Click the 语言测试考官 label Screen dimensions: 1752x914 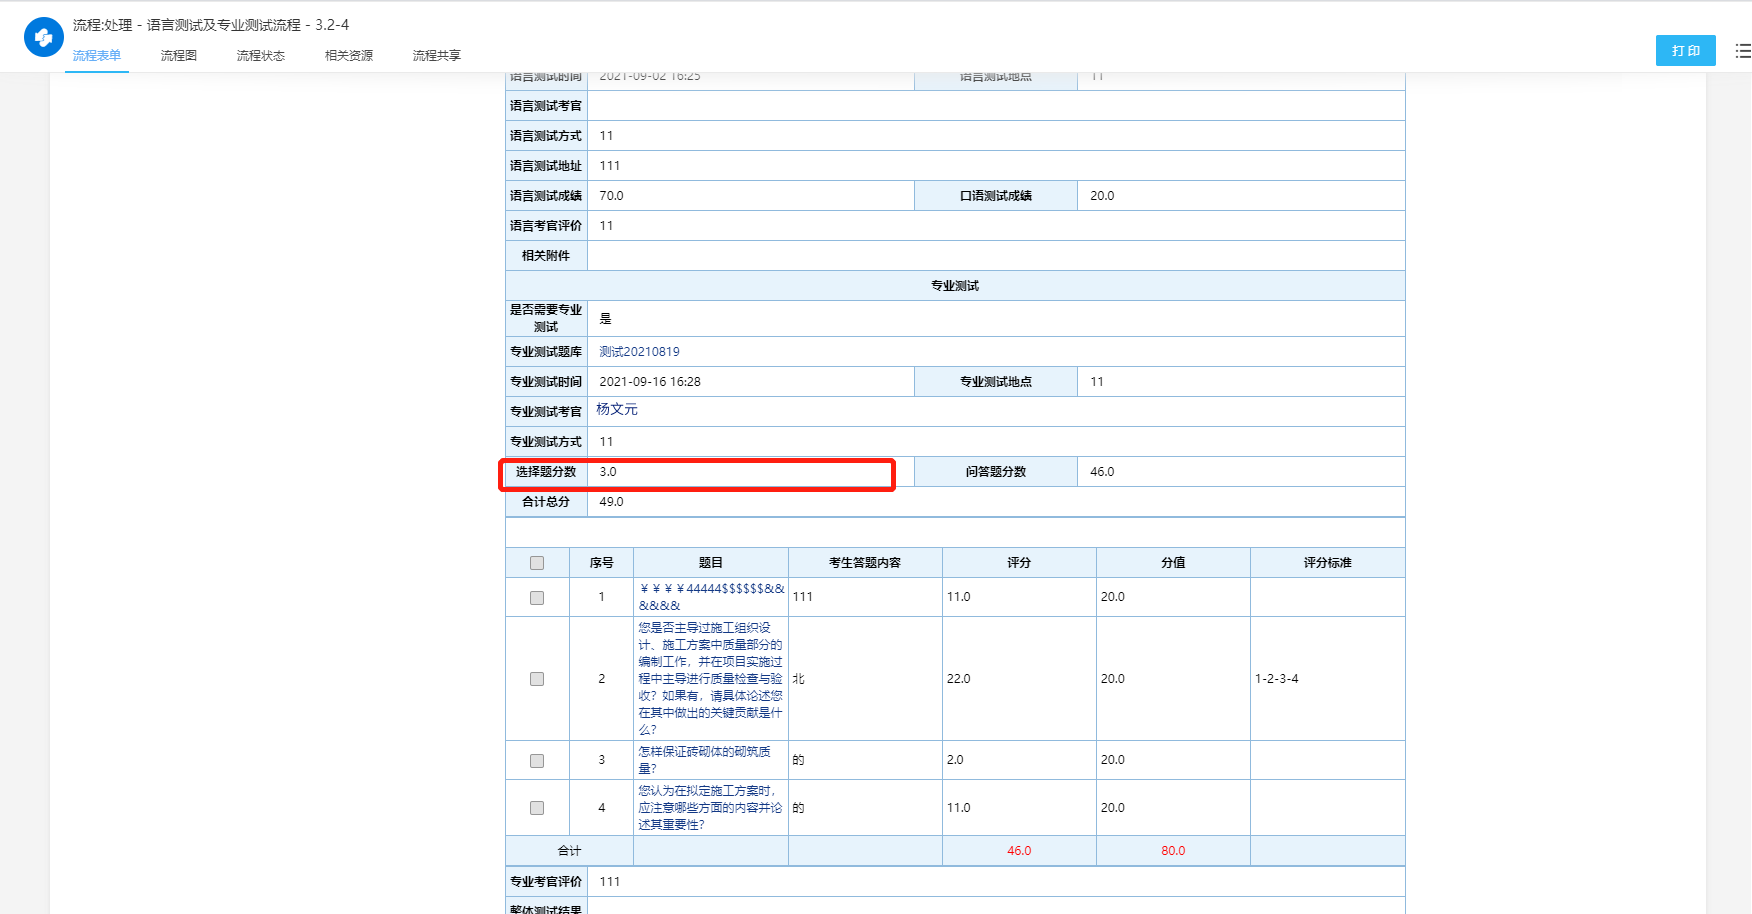pos(546,106)
